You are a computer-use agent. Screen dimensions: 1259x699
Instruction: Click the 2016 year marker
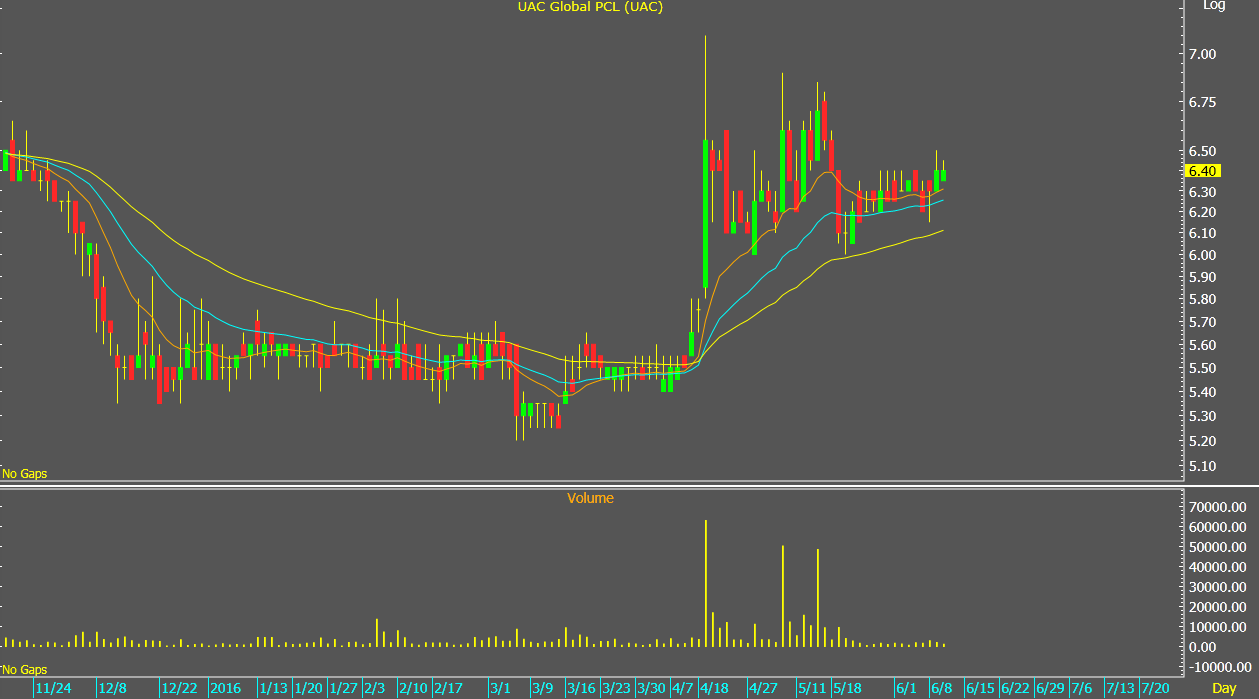click(x=226, y=688)
